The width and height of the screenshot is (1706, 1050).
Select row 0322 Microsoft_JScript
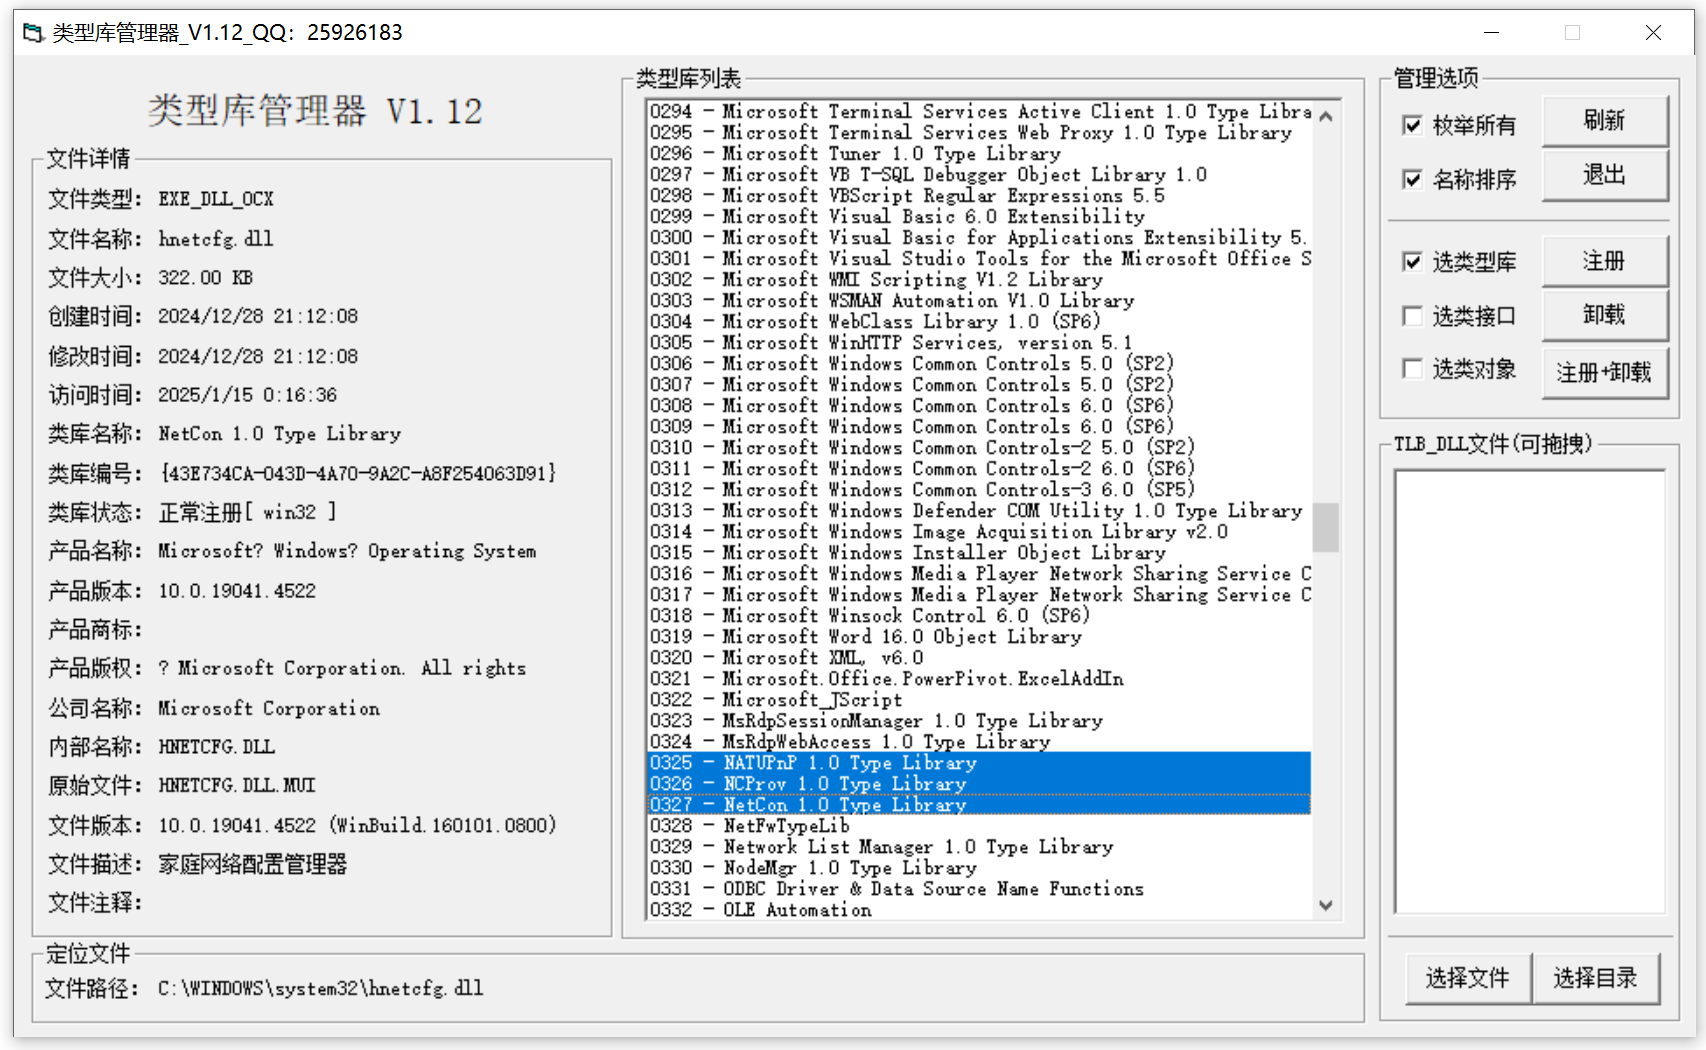click(x=979, y=699)
